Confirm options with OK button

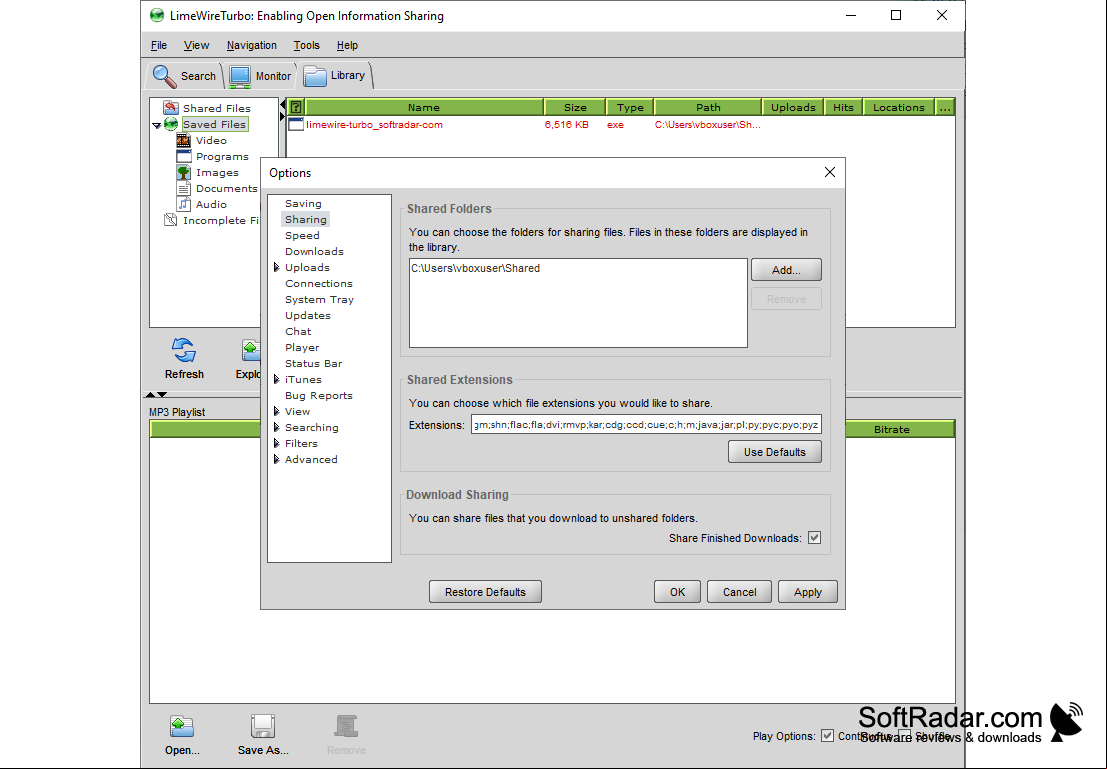click(677, 592)
